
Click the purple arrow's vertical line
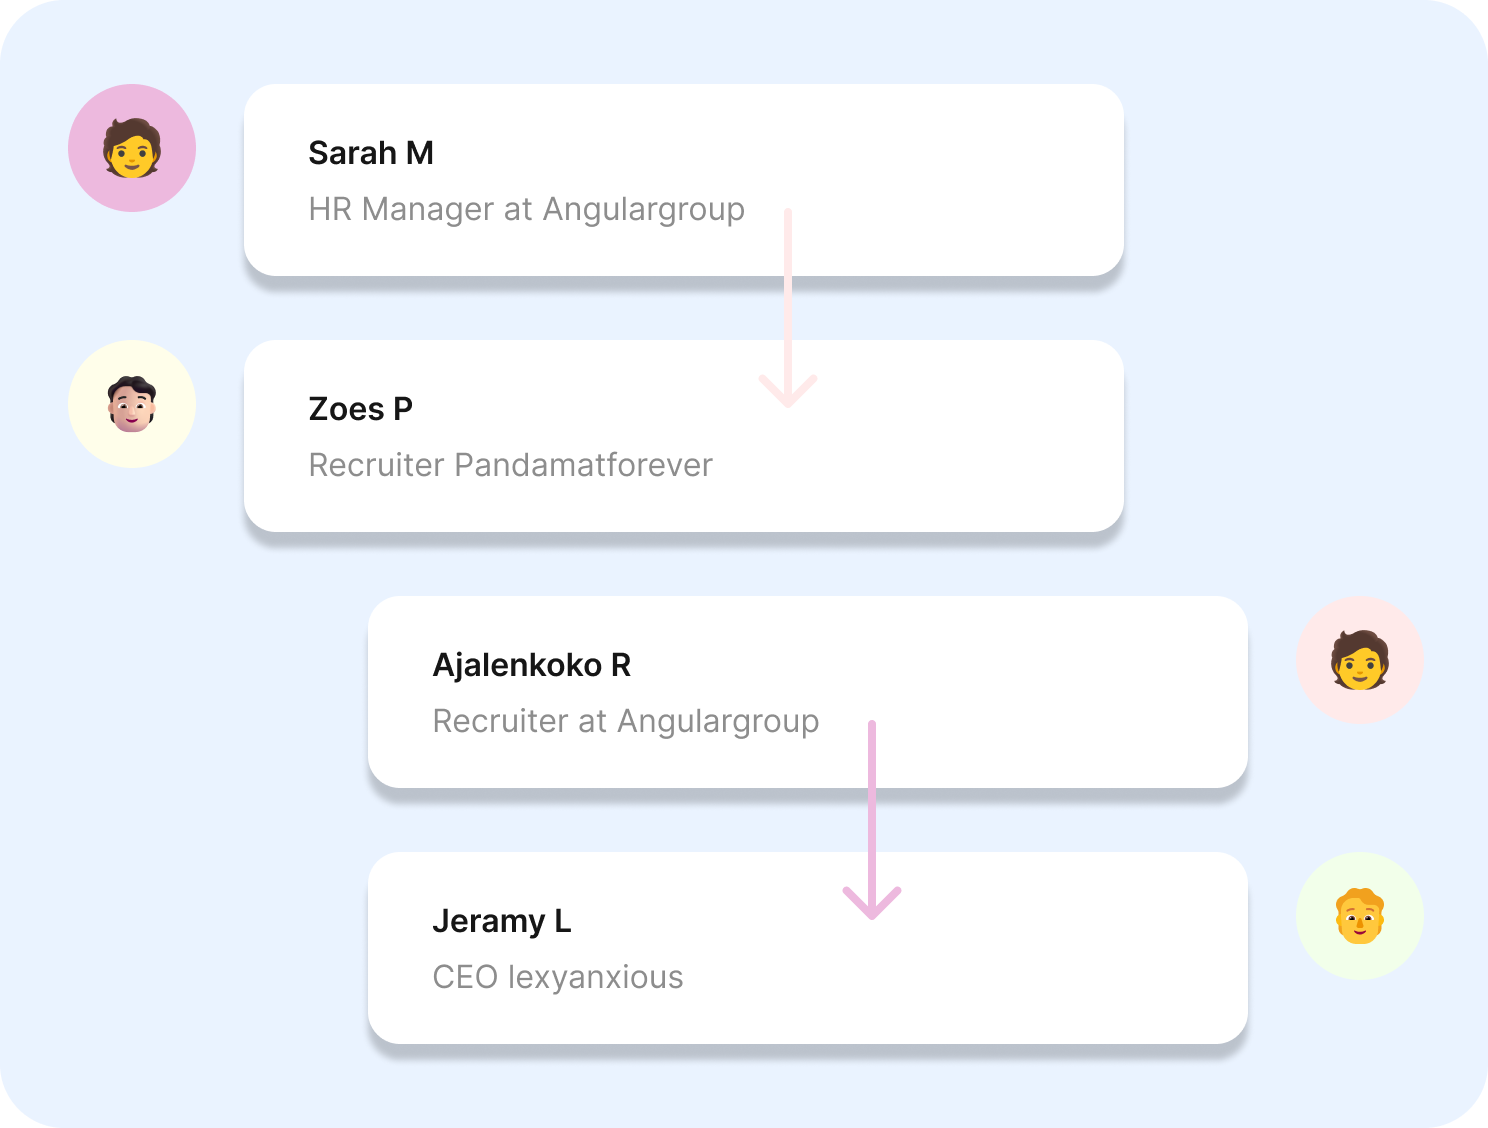click(x=872, y=812)
